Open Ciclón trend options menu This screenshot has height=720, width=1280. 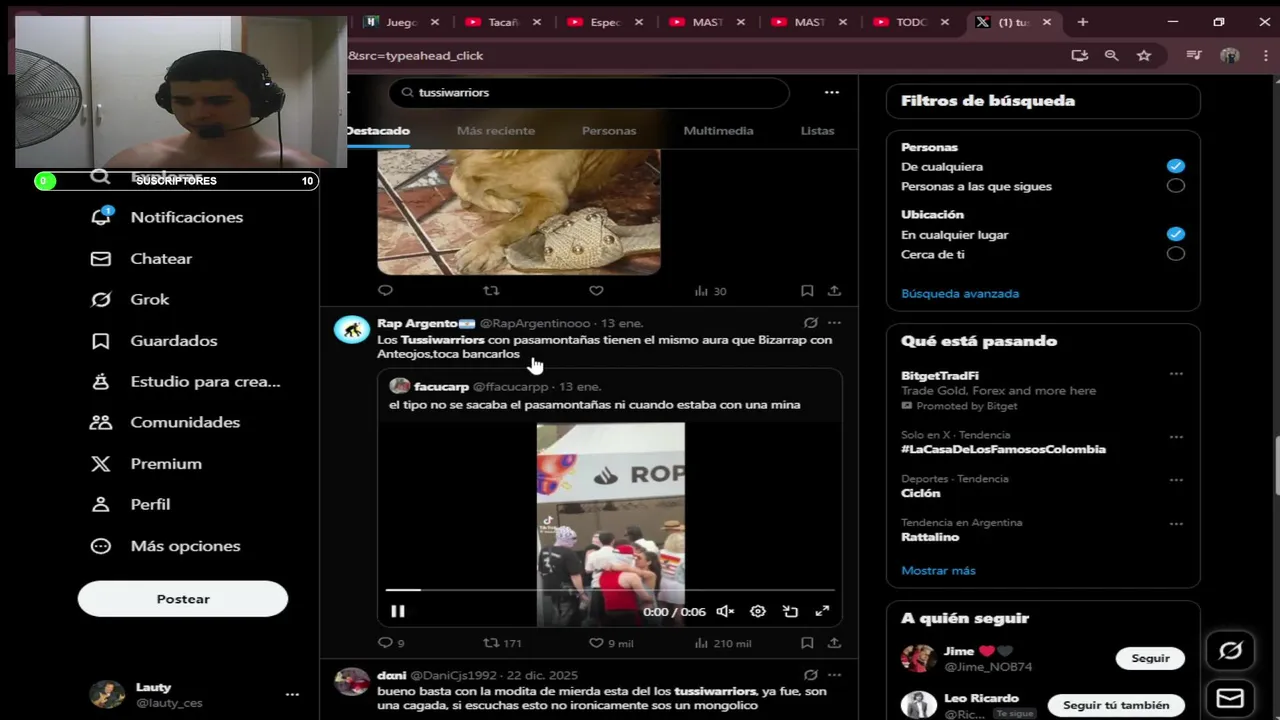pyautogui.click(x=1176, y=481)
